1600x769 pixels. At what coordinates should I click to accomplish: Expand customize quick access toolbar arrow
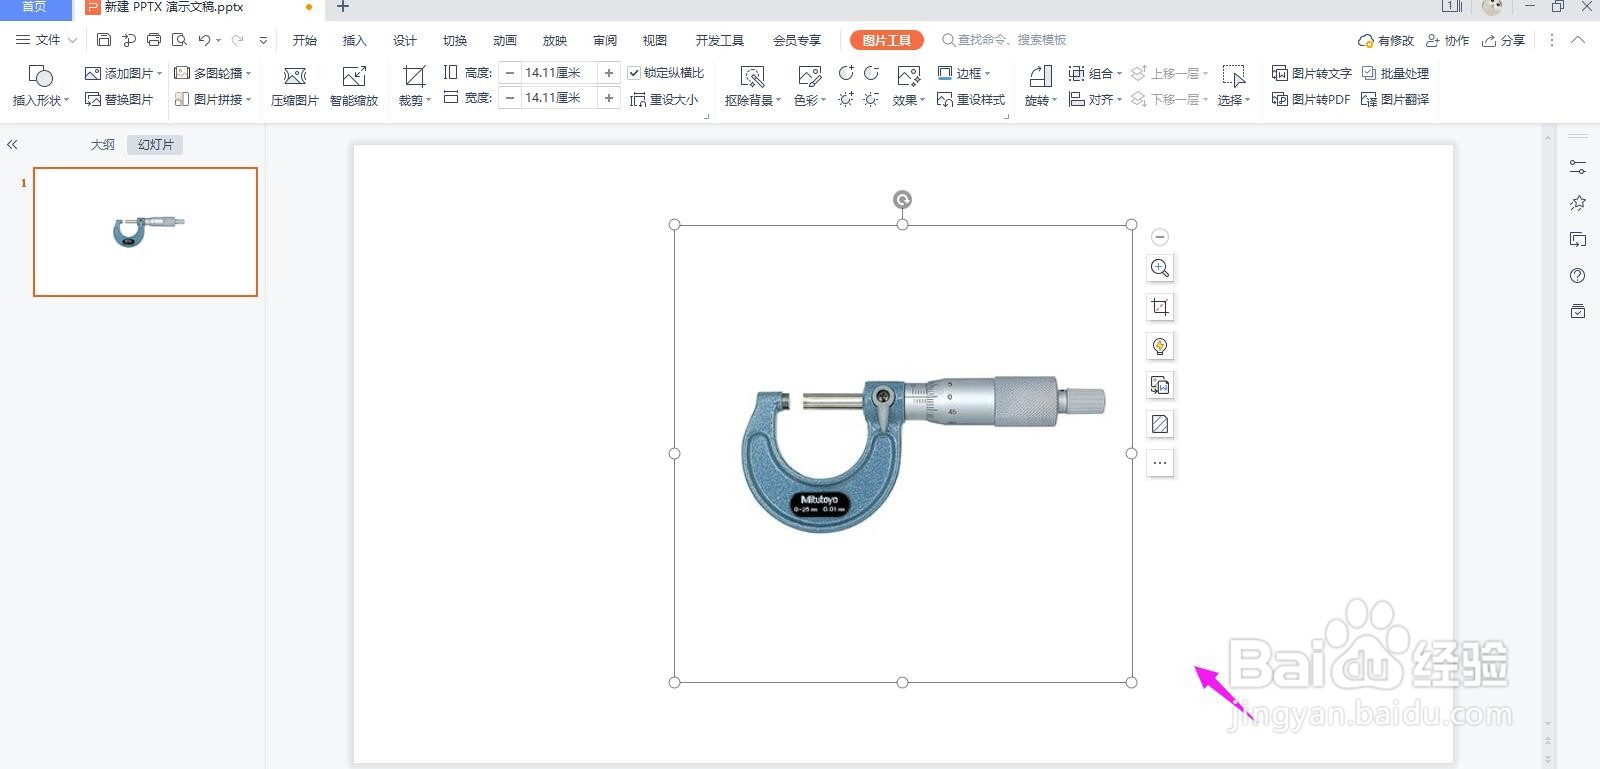(x=263, y=40)
